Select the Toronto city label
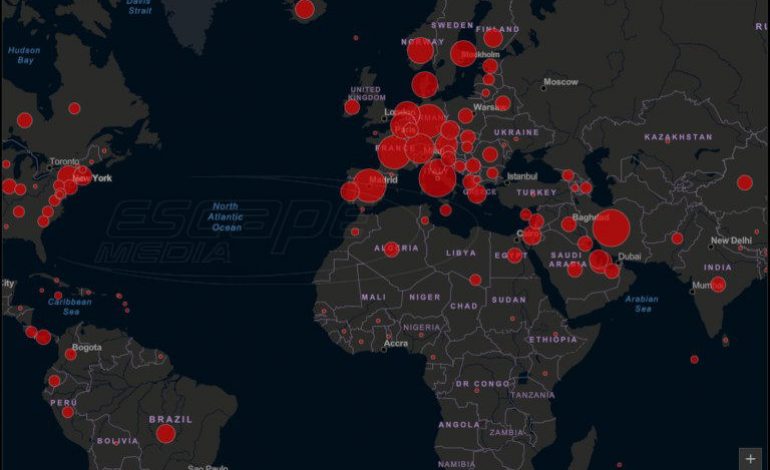 (64, 161)
